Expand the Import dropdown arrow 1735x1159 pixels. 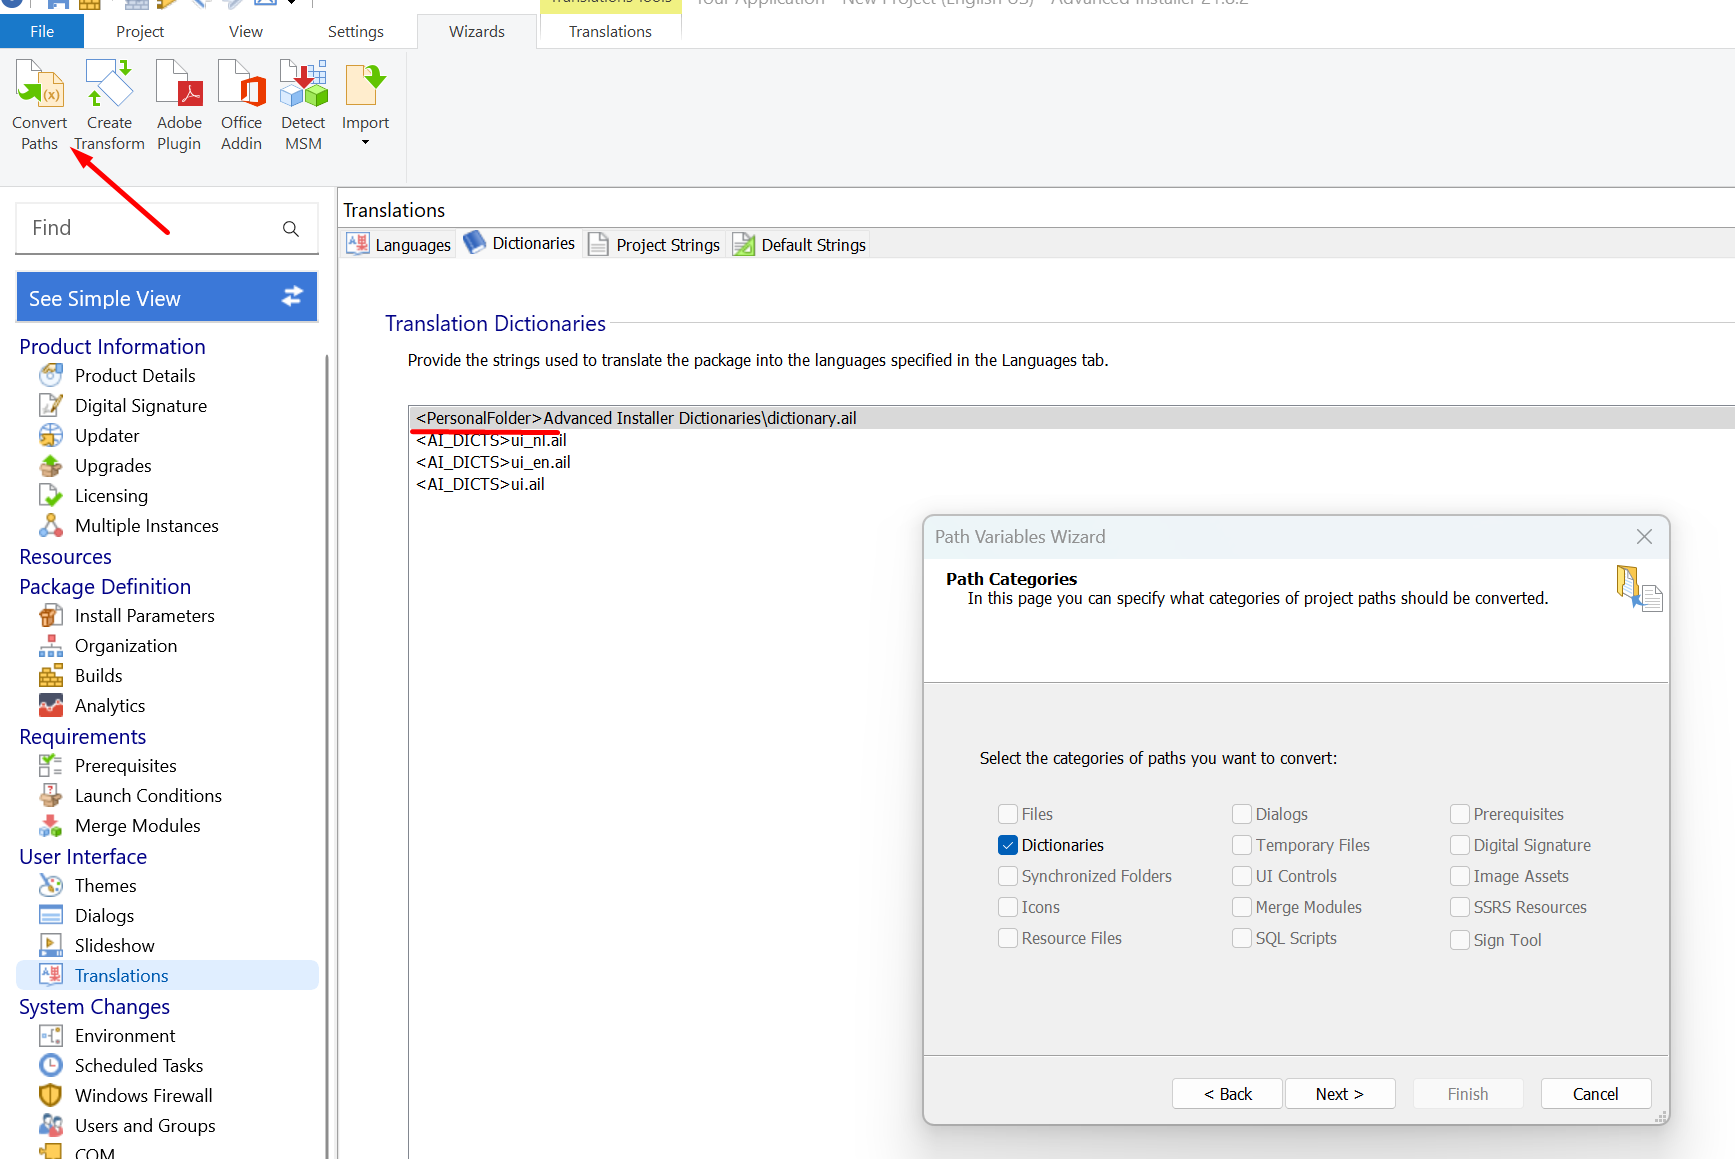pos(365,143)
